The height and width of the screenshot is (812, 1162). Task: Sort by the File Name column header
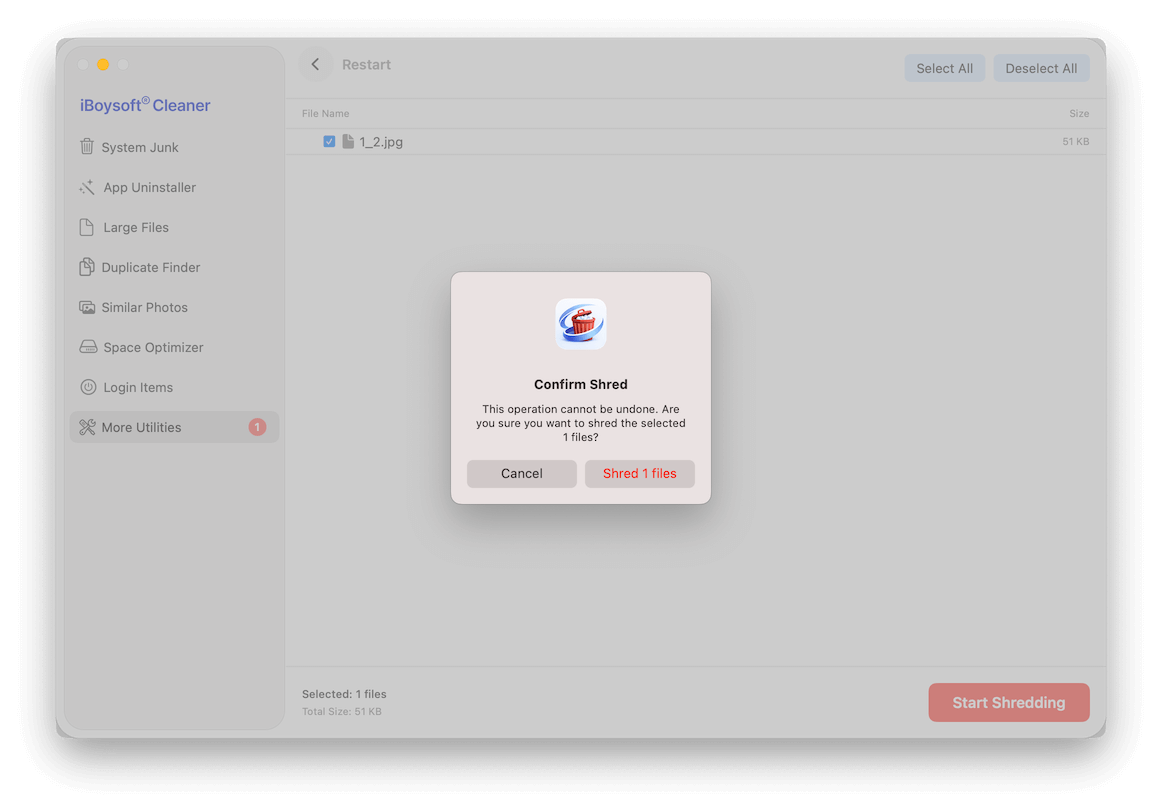click(x=326, y=114)
